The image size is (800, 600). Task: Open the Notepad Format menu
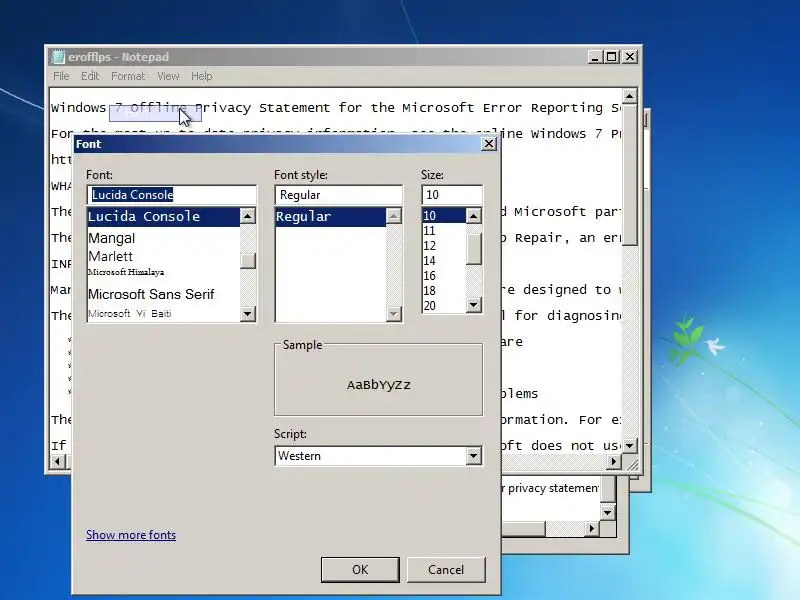128,76
